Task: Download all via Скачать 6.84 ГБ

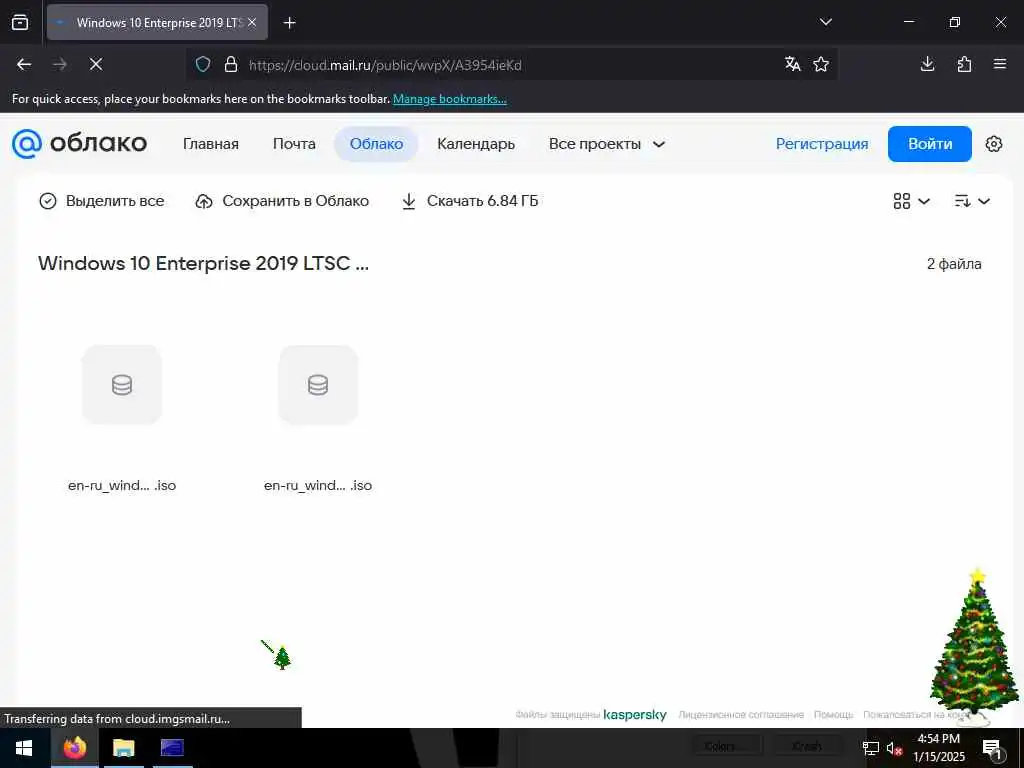Action: click(470, 200)
